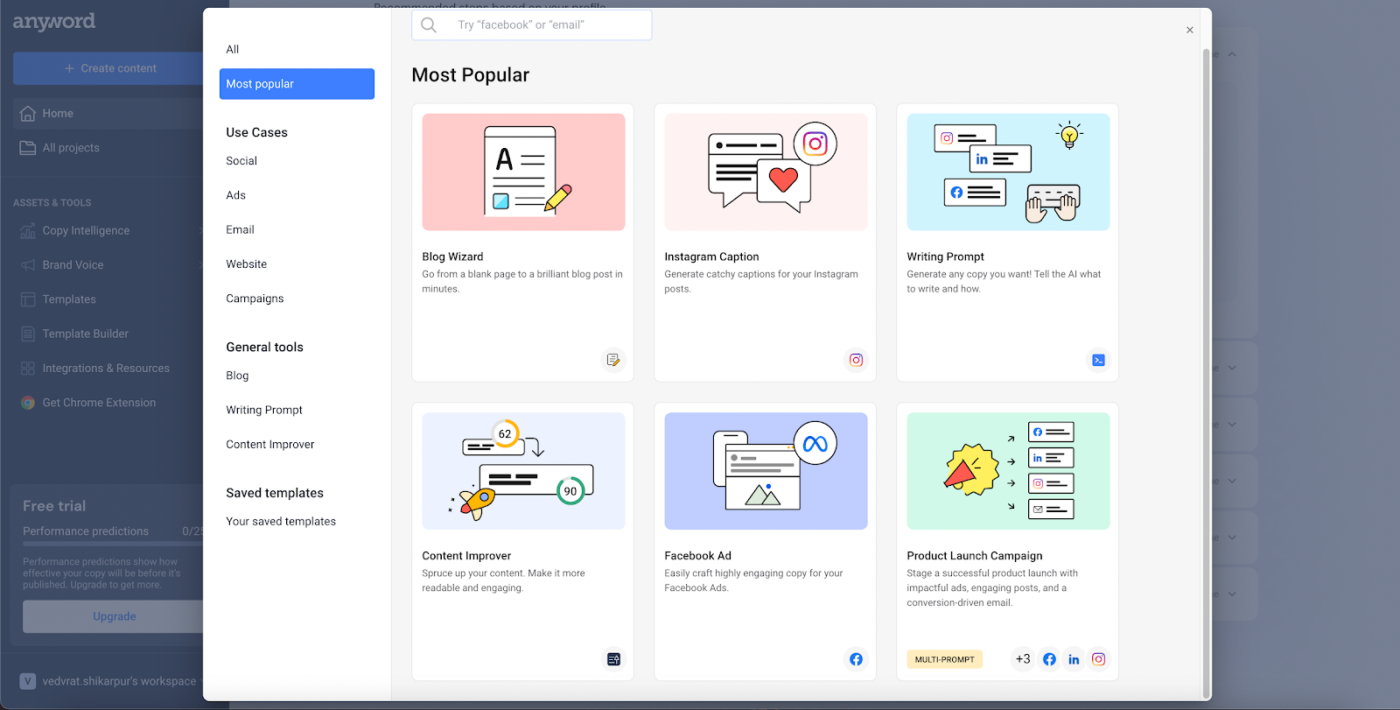Open Your saved templates

tap(281, 522)
